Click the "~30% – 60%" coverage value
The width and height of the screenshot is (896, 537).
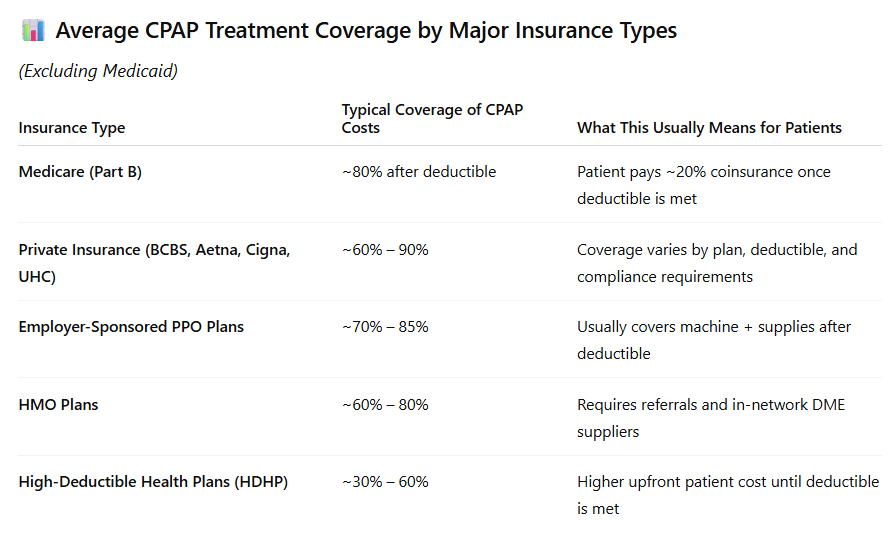point(385,482)
